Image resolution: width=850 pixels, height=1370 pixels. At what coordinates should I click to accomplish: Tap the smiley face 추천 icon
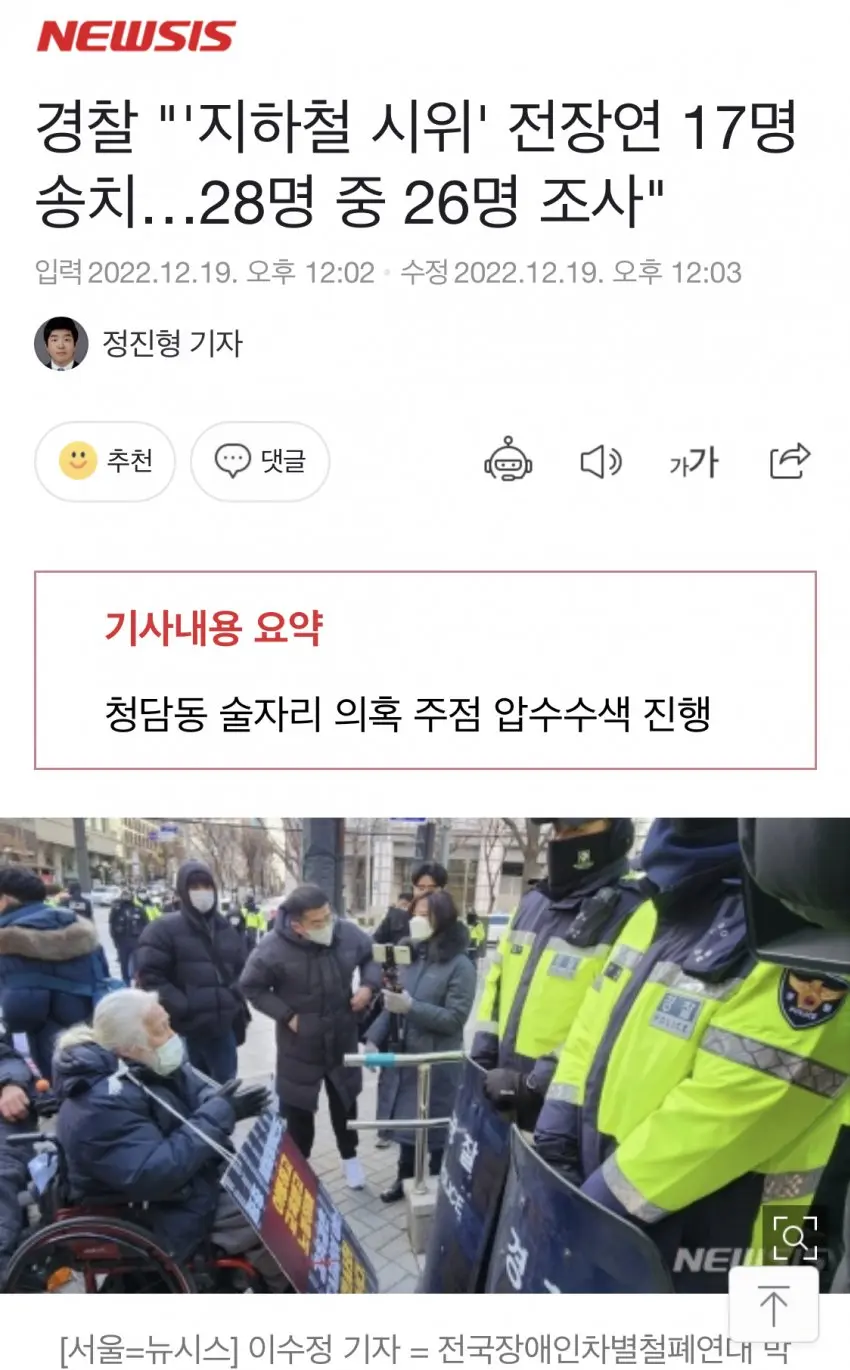click(78, 461)
